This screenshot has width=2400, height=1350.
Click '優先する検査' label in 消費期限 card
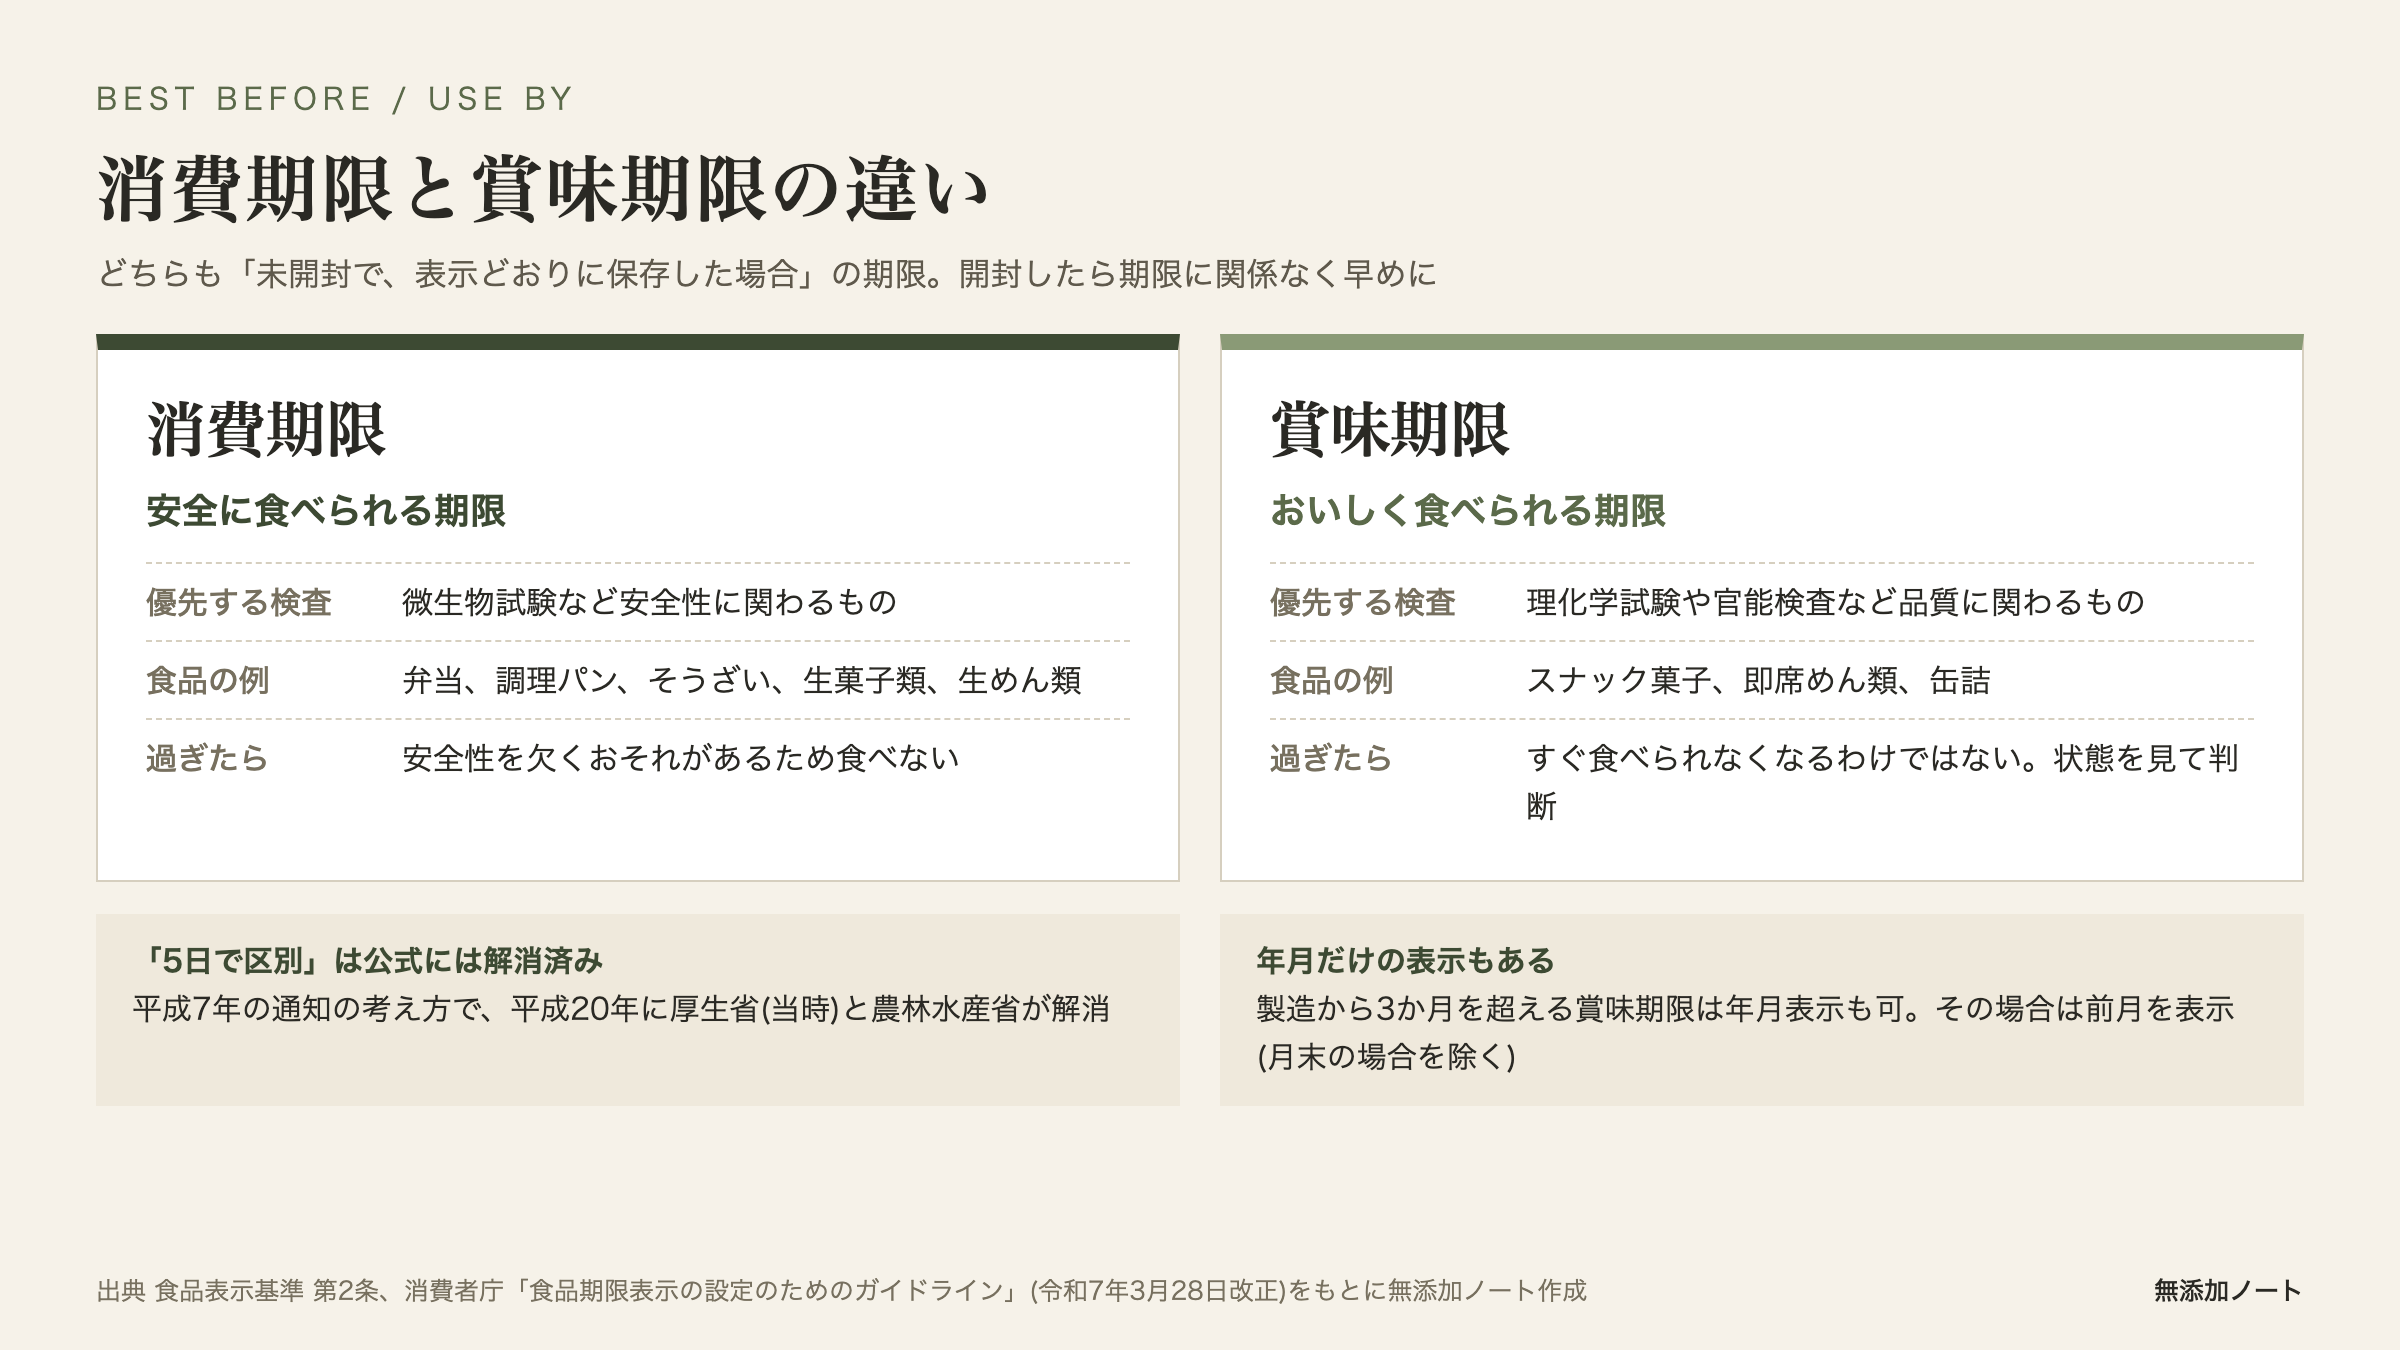click(x=239, y=602)
